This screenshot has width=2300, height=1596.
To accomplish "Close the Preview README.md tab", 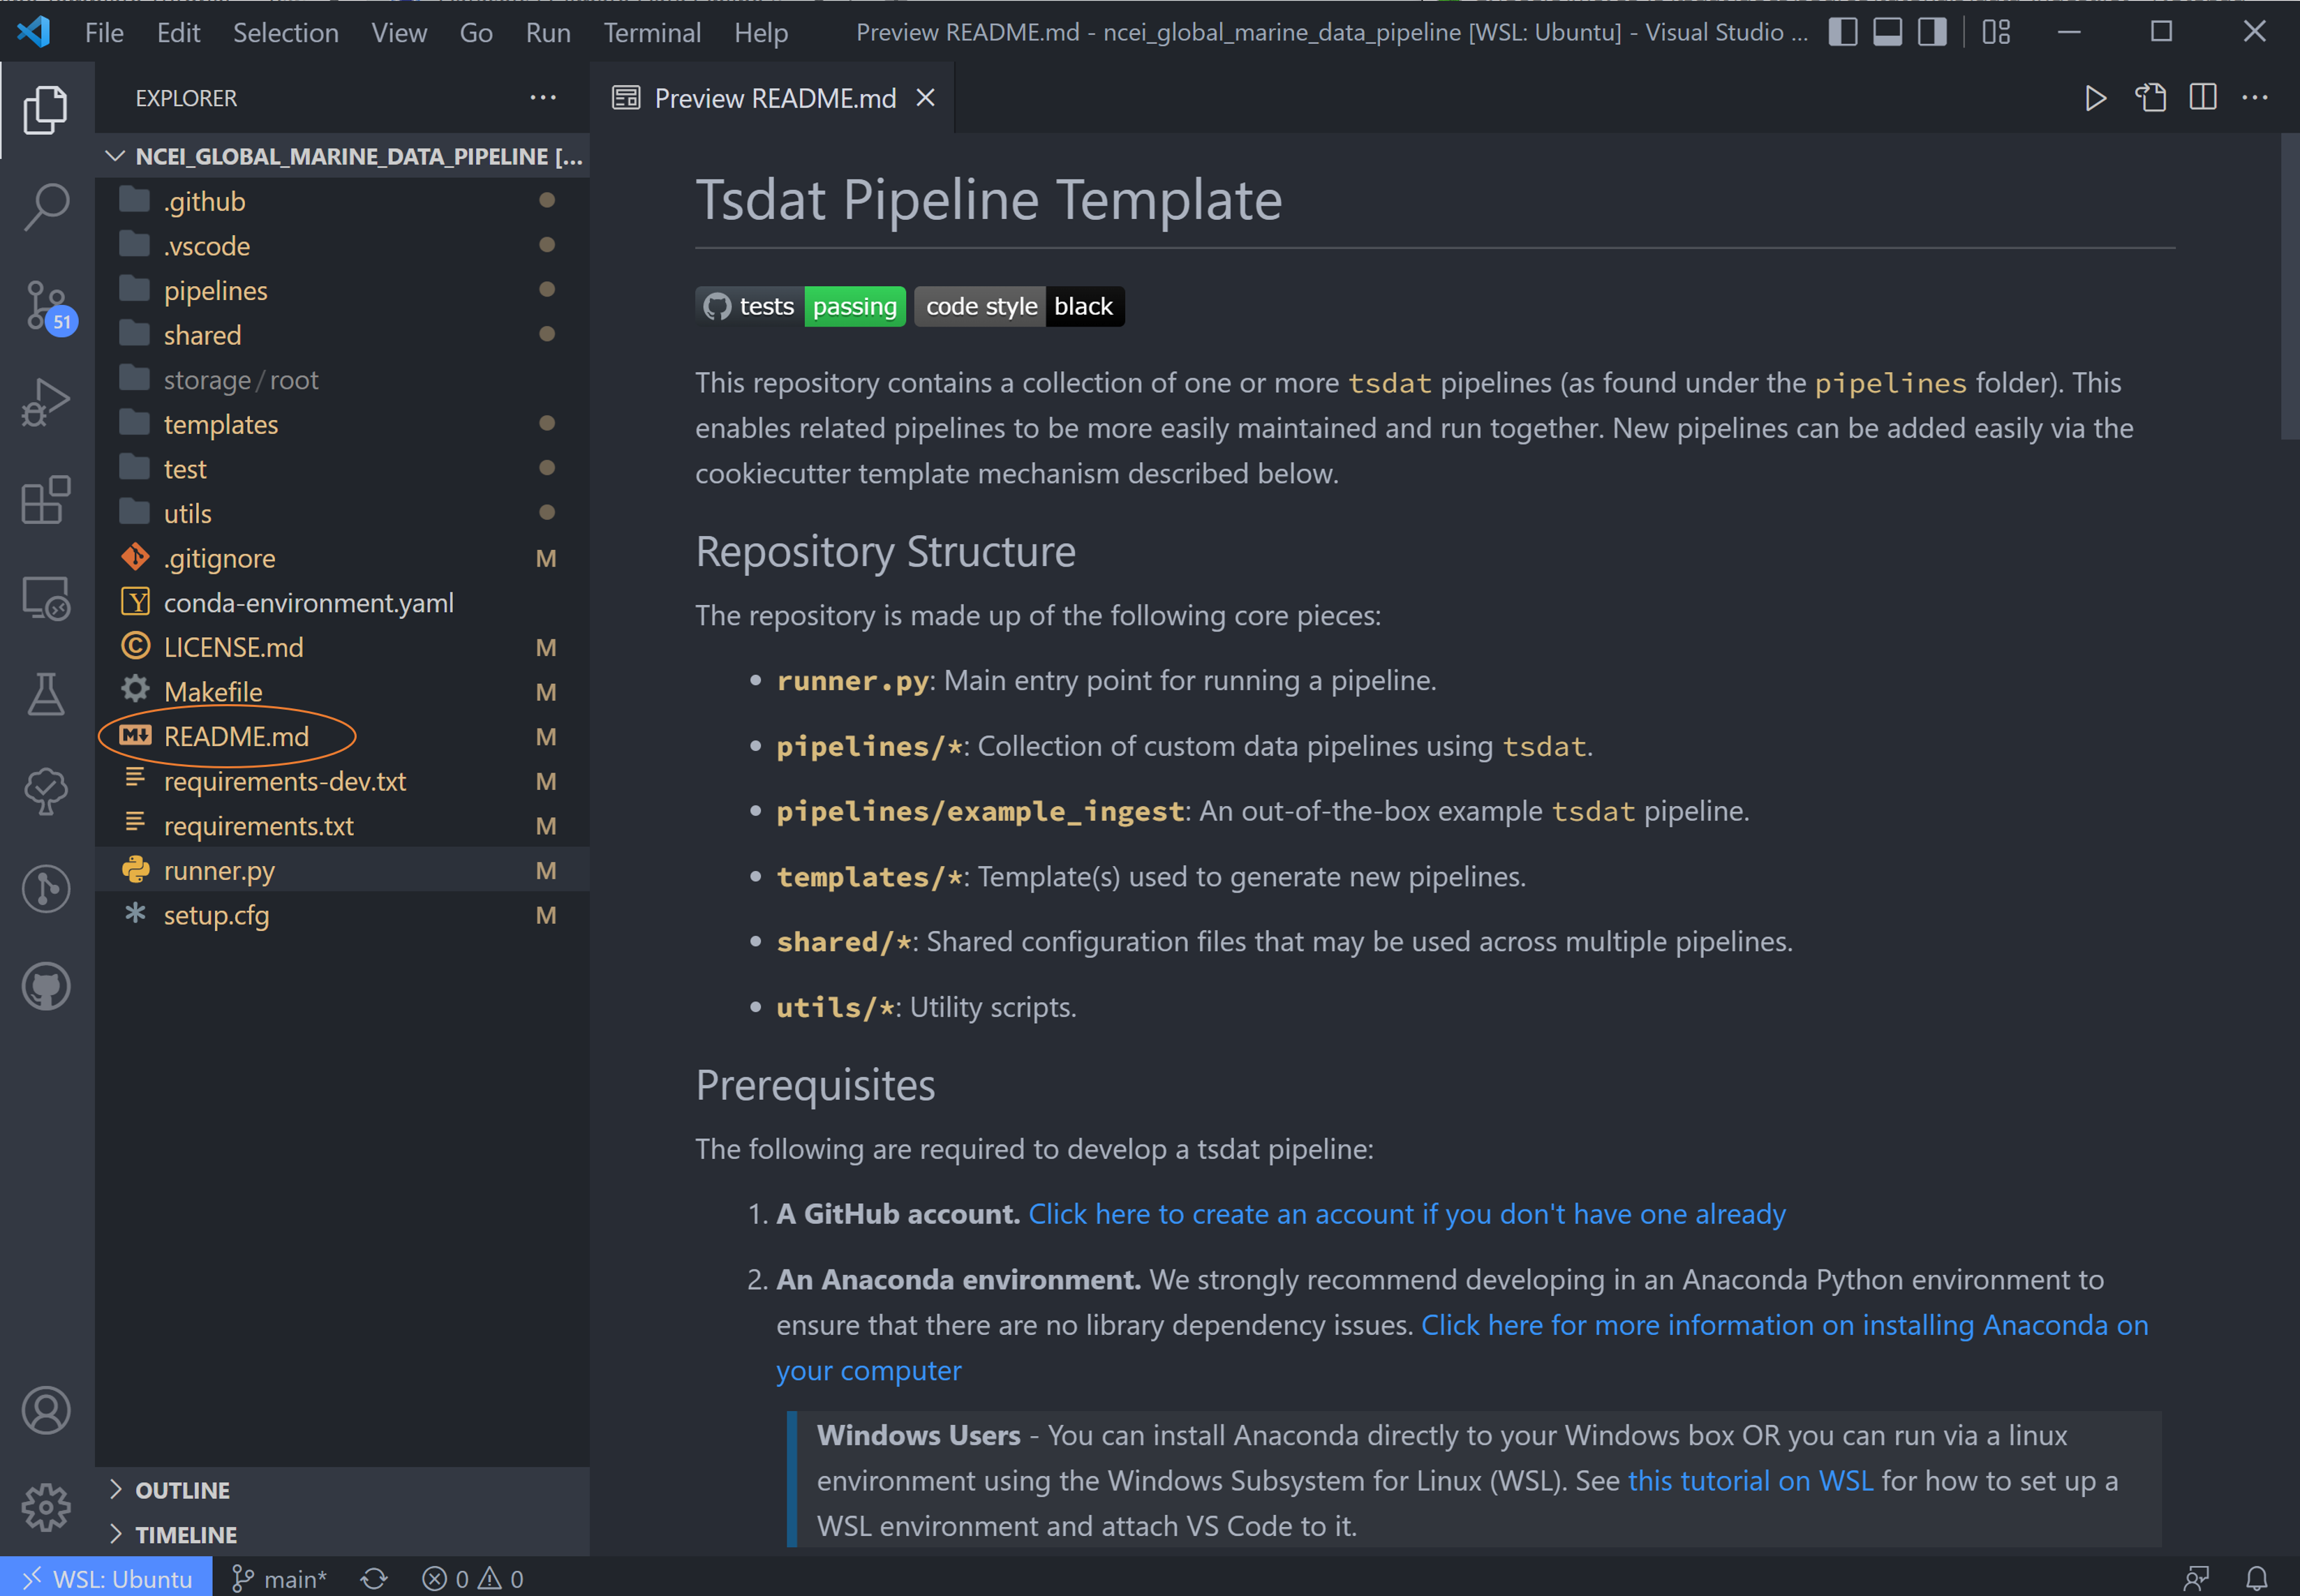I will (x=926, y=98).
